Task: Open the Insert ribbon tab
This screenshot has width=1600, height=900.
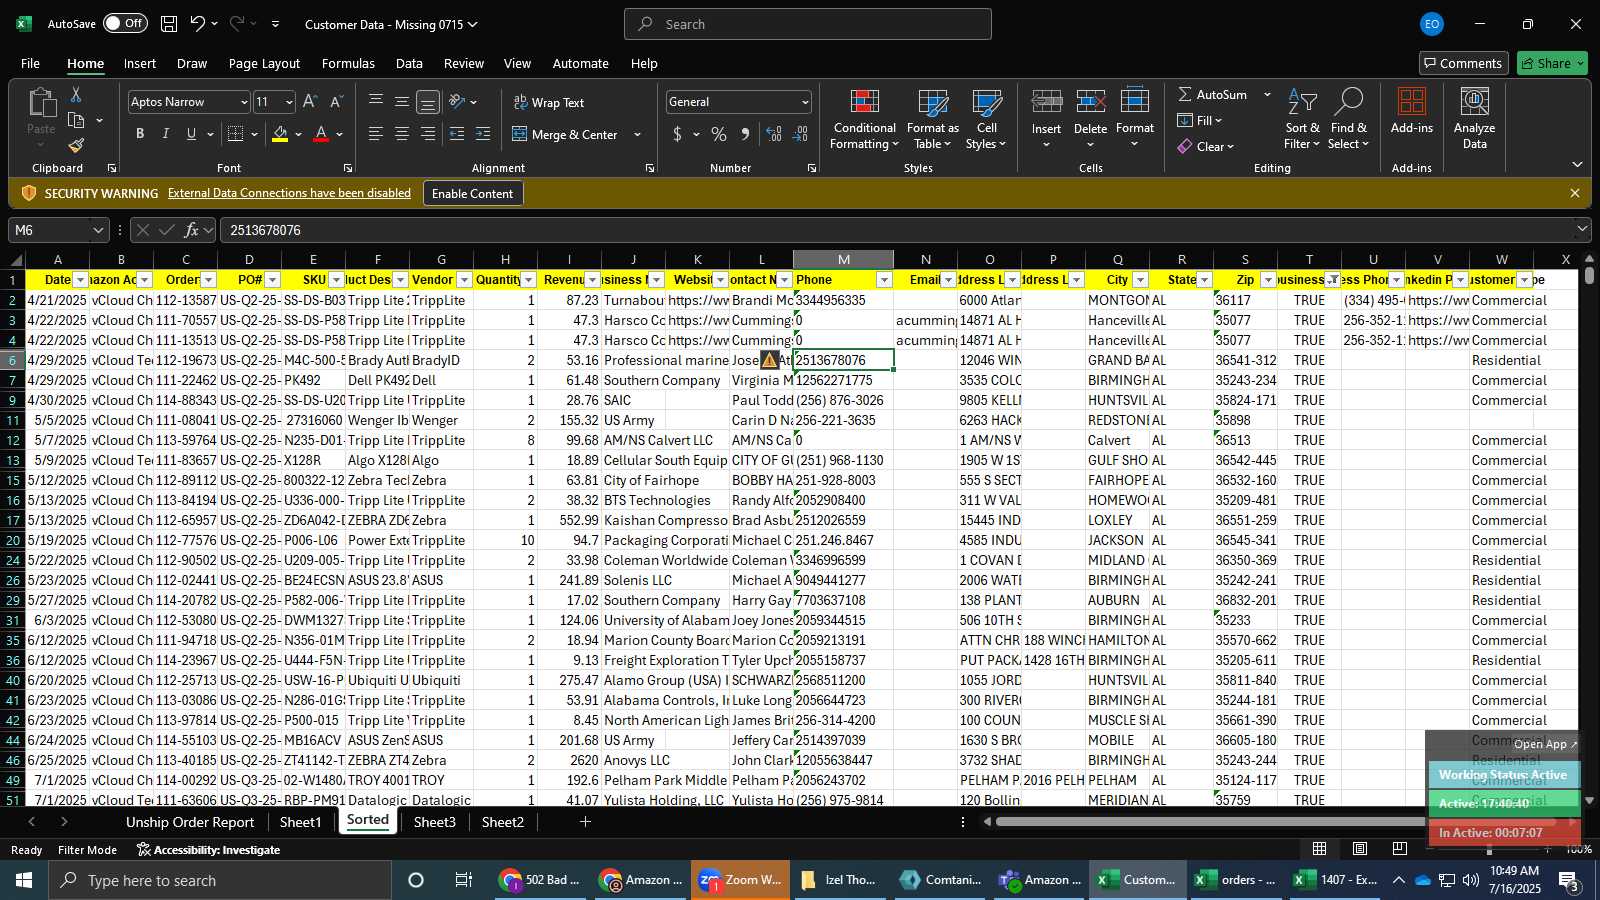Action: point(140,63)
